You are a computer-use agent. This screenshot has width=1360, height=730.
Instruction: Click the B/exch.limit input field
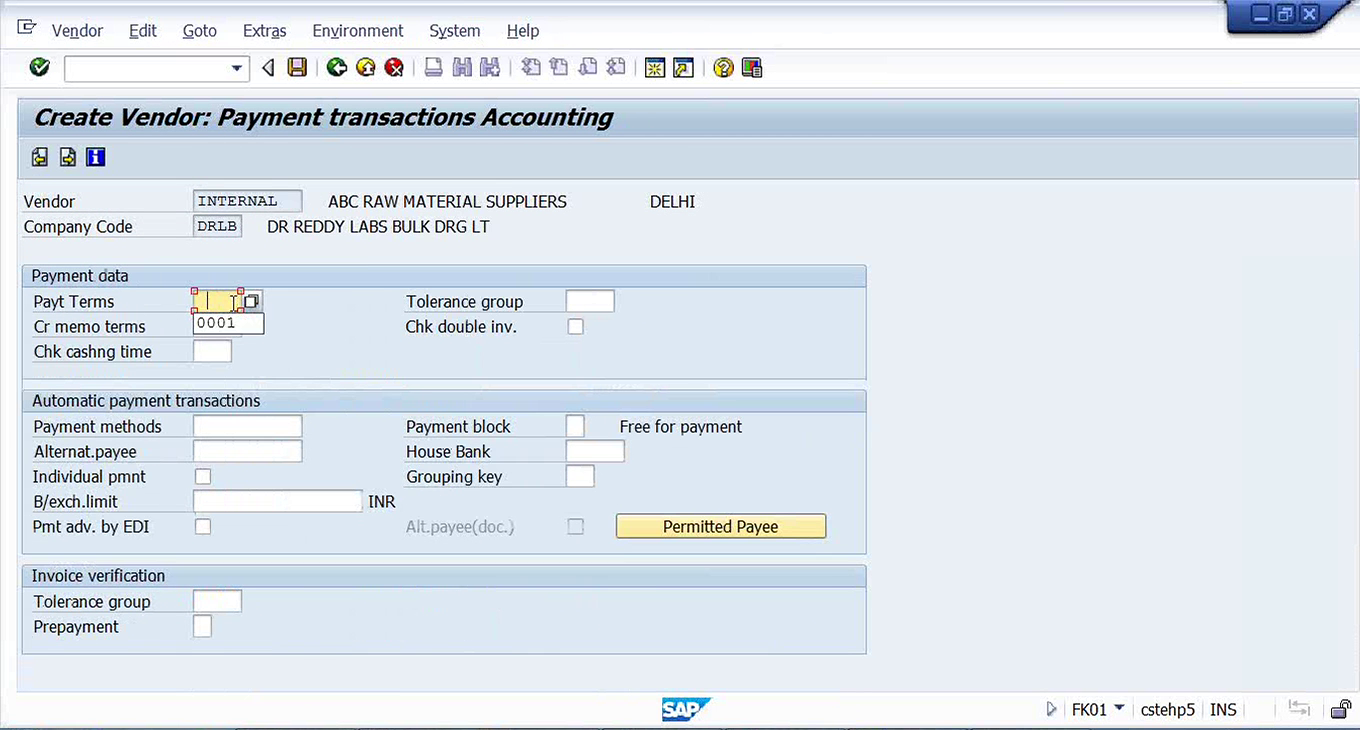278,502
